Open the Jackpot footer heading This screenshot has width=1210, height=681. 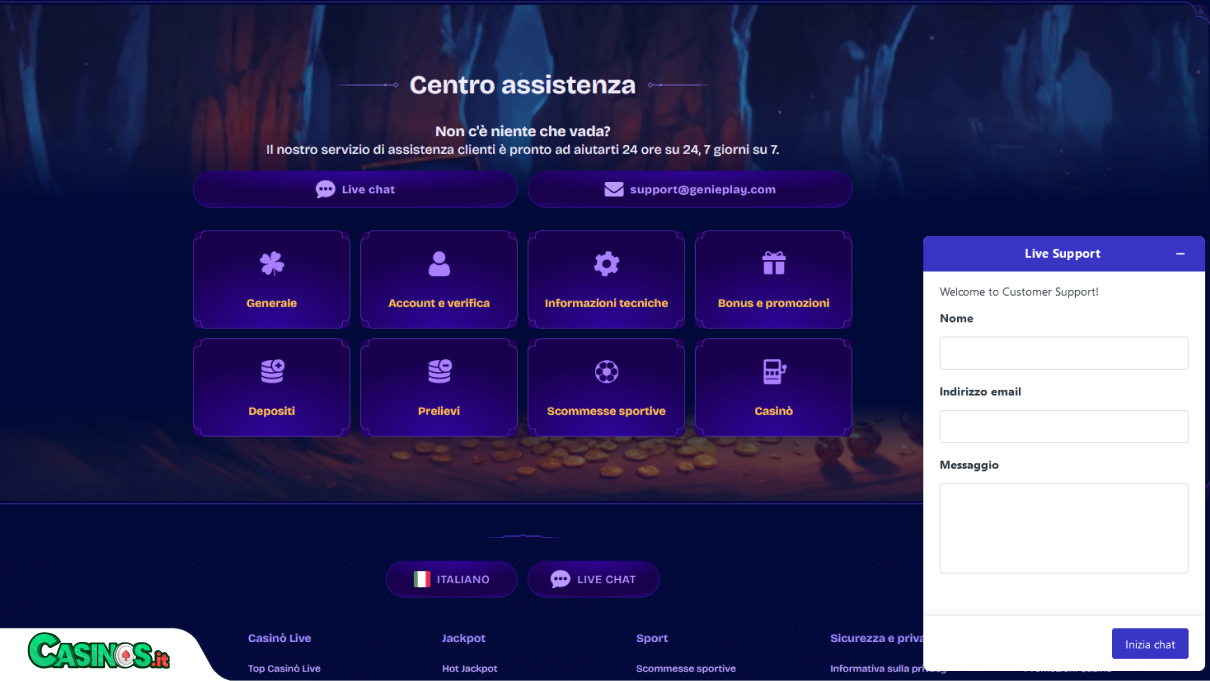coord(463,638)
